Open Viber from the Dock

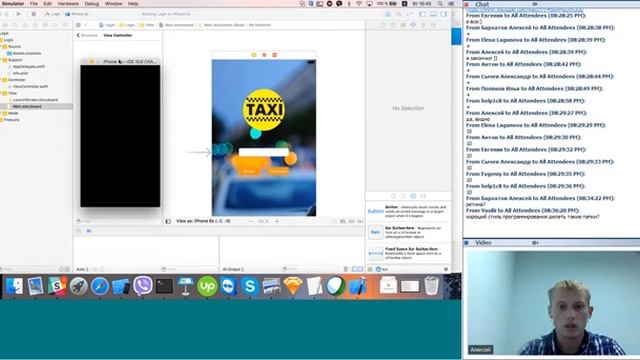coord(142,286)
